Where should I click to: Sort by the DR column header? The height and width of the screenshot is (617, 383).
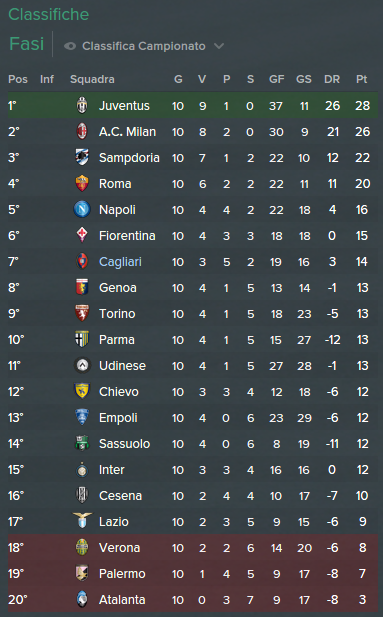[332, 79]
